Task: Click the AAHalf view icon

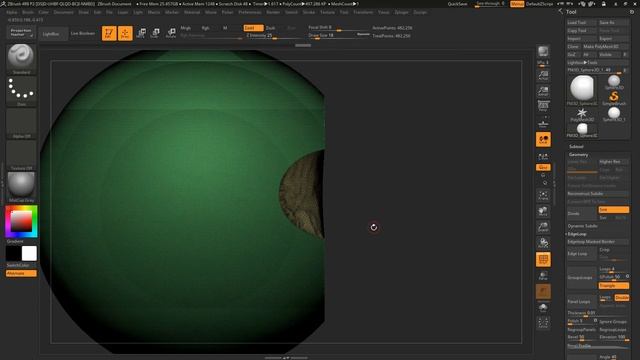Action: pyautogui.click(x=543, y=91)
